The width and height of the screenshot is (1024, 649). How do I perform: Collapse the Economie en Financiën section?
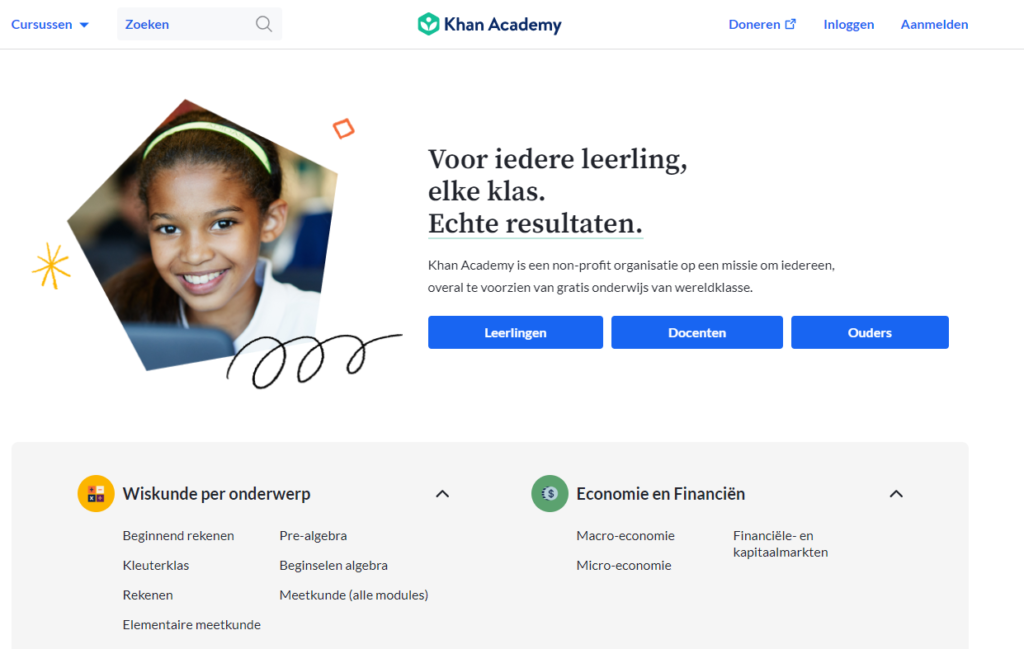tap(896, 494)
